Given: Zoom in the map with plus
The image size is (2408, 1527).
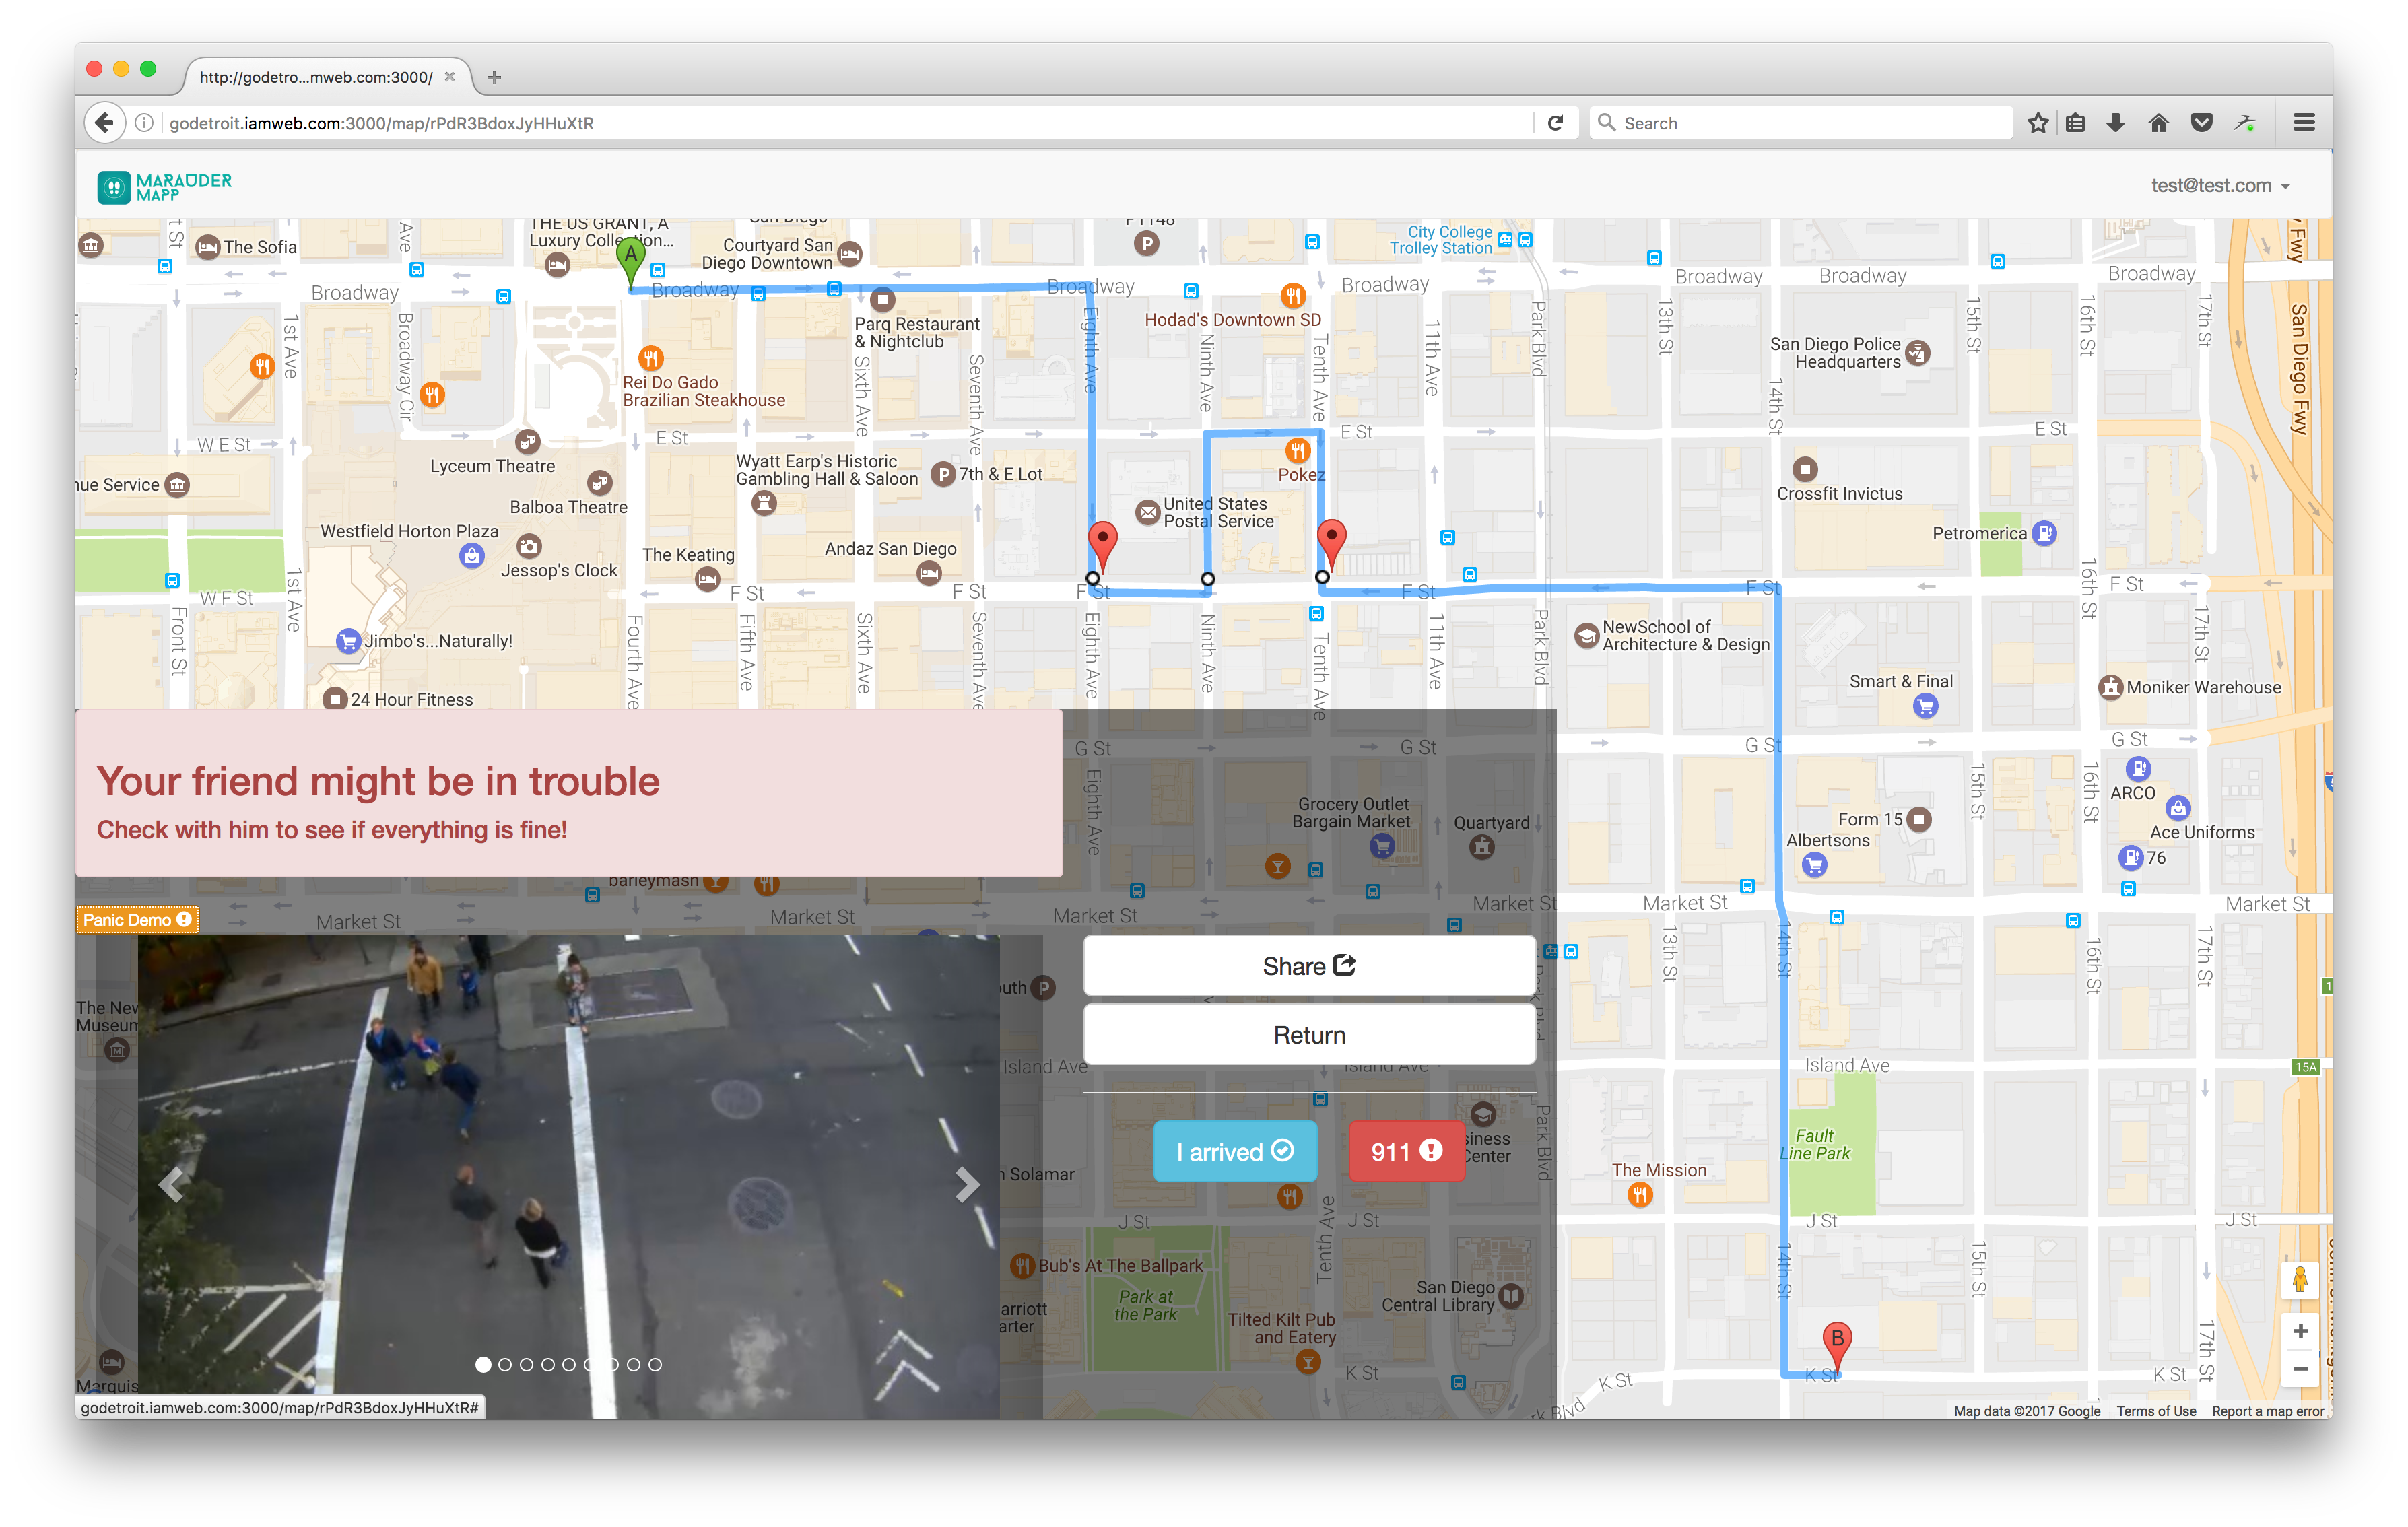Looking at the screenshot, I should point(2300,1331).
